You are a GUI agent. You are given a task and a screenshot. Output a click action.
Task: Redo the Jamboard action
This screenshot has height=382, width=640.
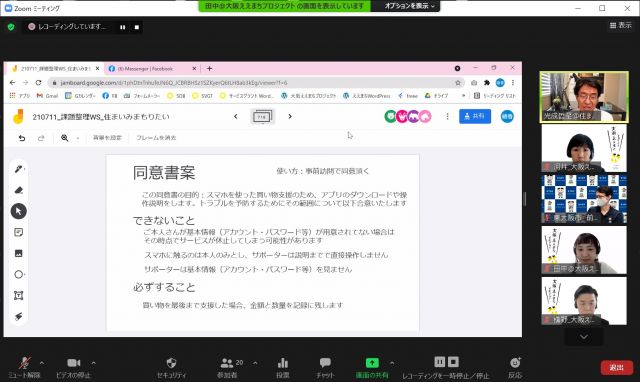pos(41,138)
